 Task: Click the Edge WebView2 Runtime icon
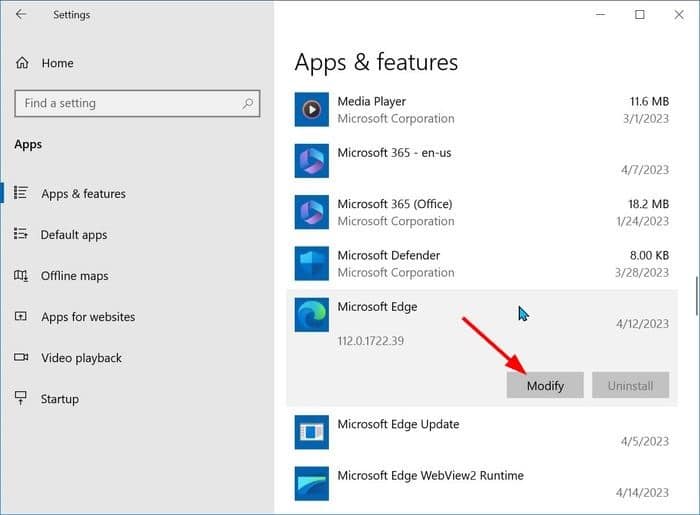tap(312, 484)
